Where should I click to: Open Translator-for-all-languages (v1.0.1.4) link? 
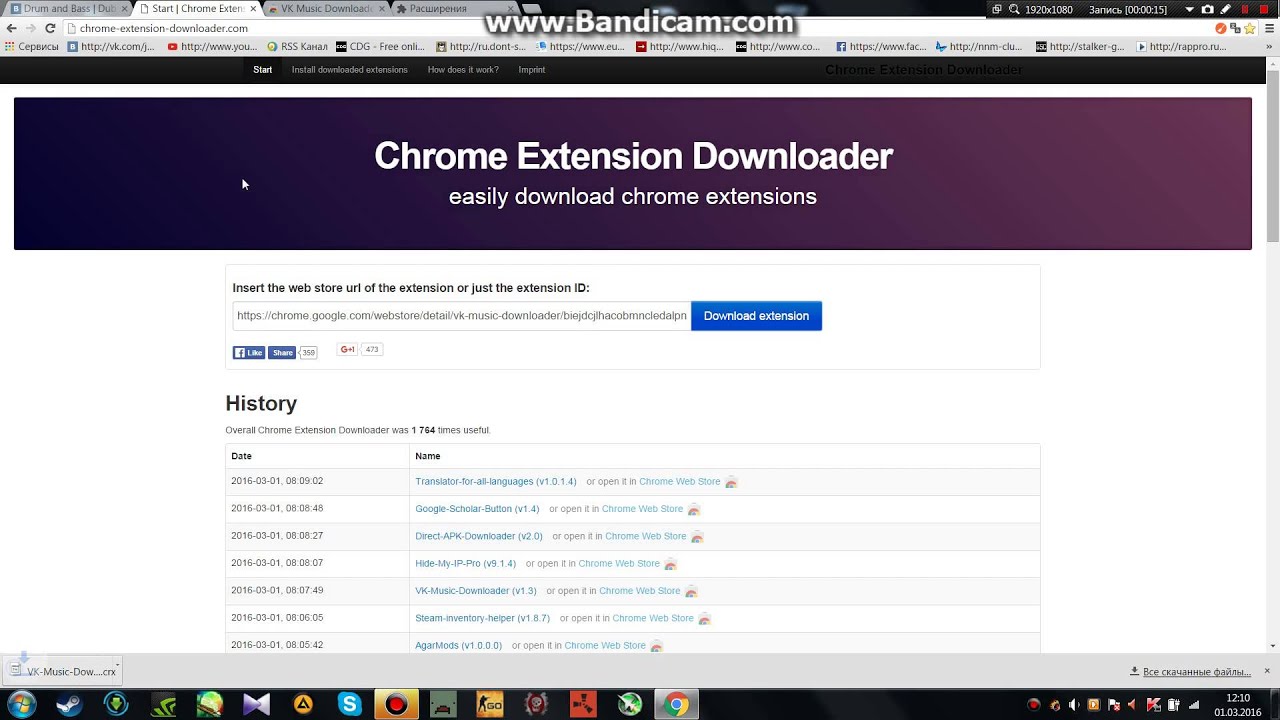coord(496,482)
